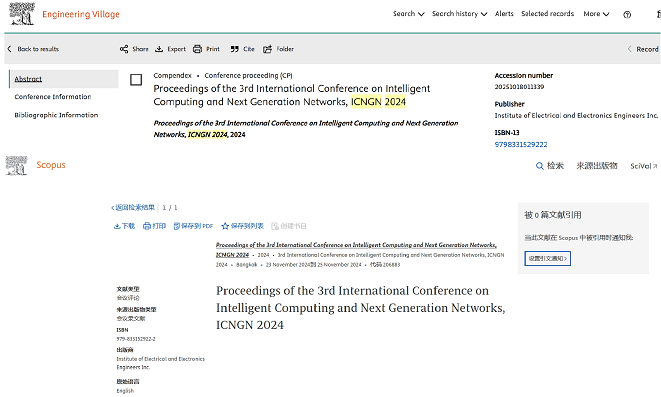Tick the record selection checkbox

(x=136, y=80)
